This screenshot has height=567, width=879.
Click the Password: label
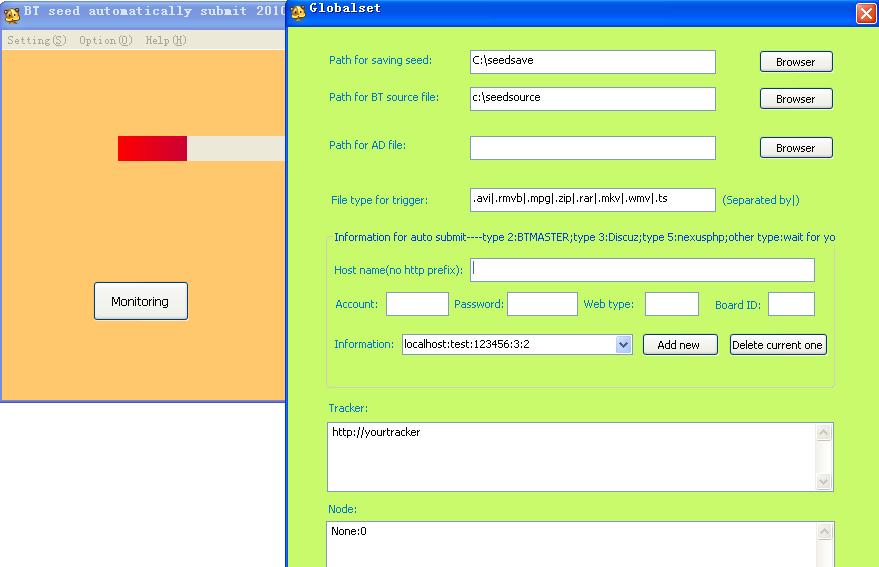click(x=479, y=304)
